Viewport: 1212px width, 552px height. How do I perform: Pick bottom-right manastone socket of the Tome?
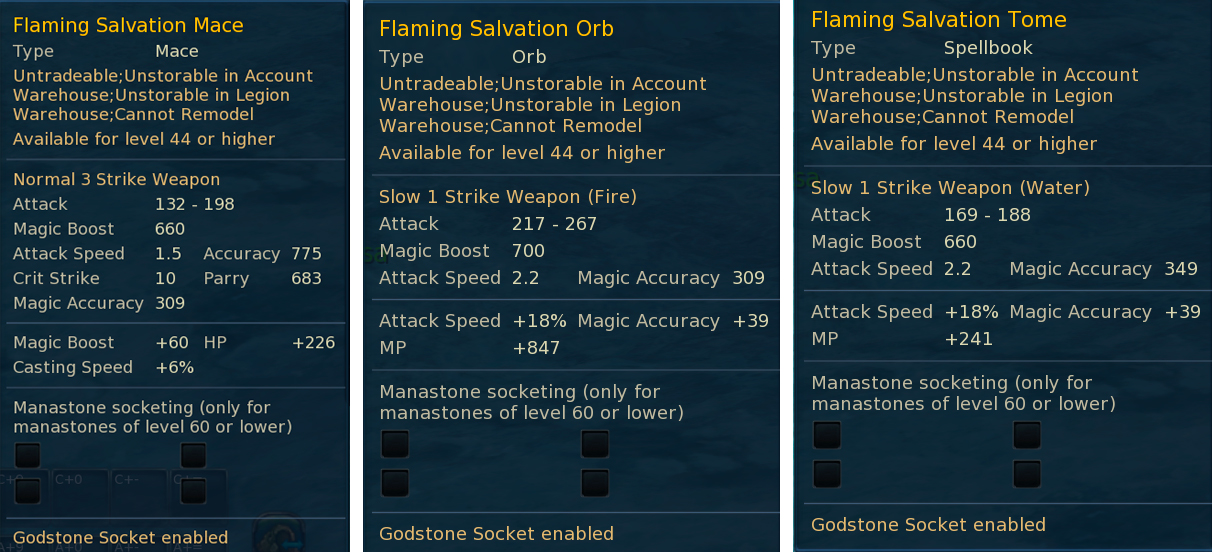coord(1027,473)
